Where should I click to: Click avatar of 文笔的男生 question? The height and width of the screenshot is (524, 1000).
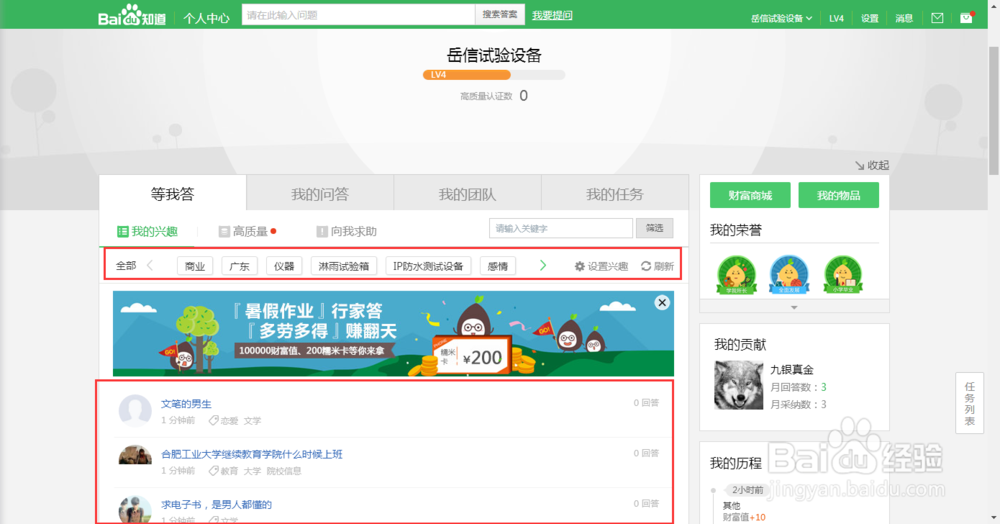pos(135,411)
